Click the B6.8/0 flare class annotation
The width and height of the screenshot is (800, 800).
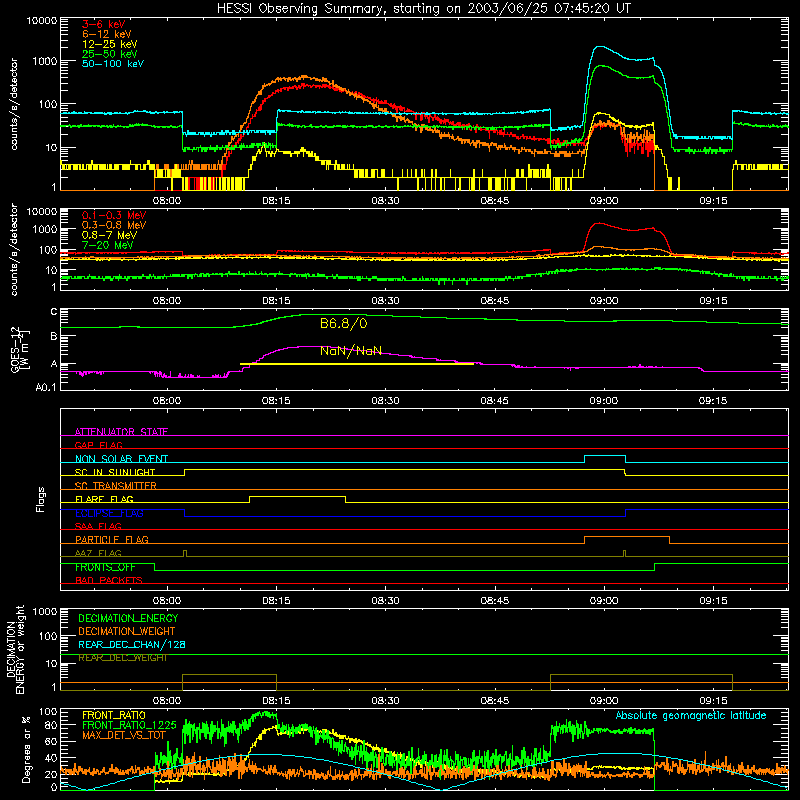click(343, 323)
